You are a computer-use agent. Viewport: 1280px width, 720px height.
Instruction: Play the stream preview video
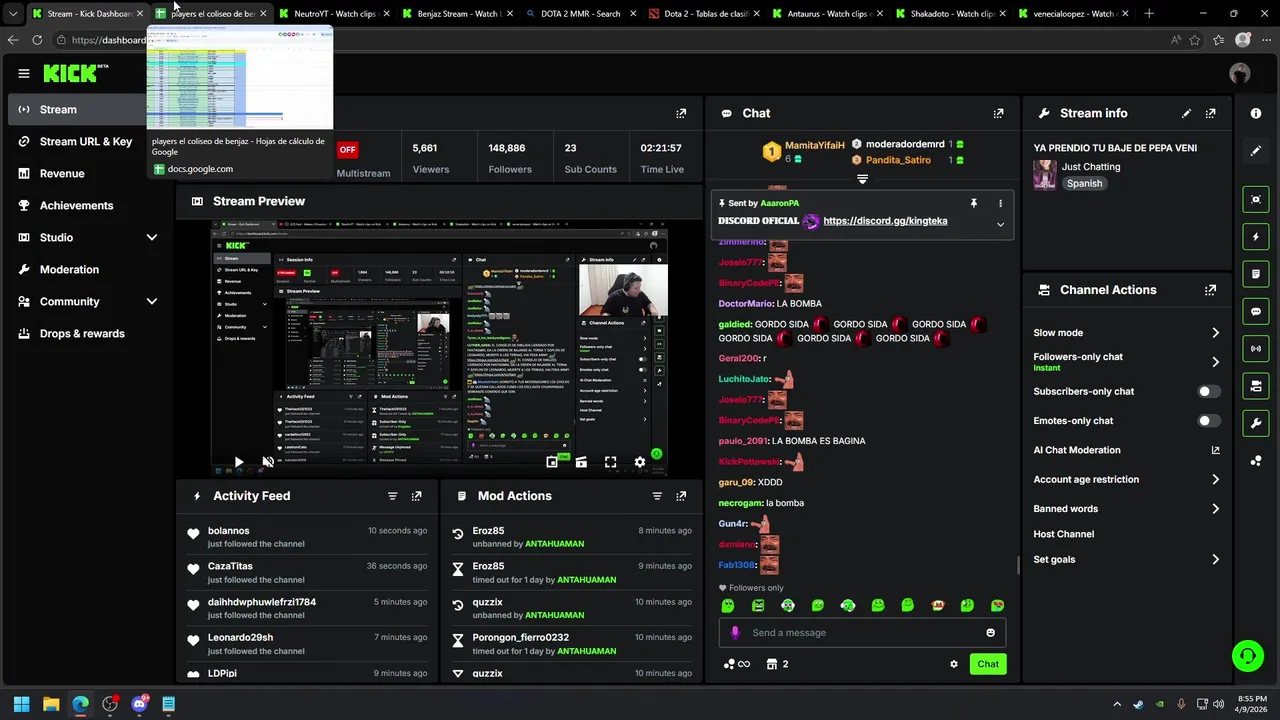coord(238,462)
